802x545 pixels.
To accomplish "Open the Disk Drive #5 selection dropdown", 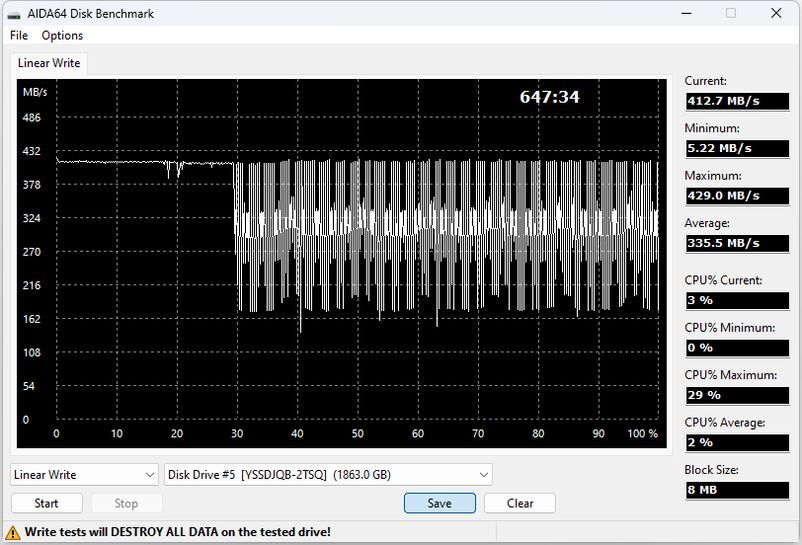I will point(328,475).
